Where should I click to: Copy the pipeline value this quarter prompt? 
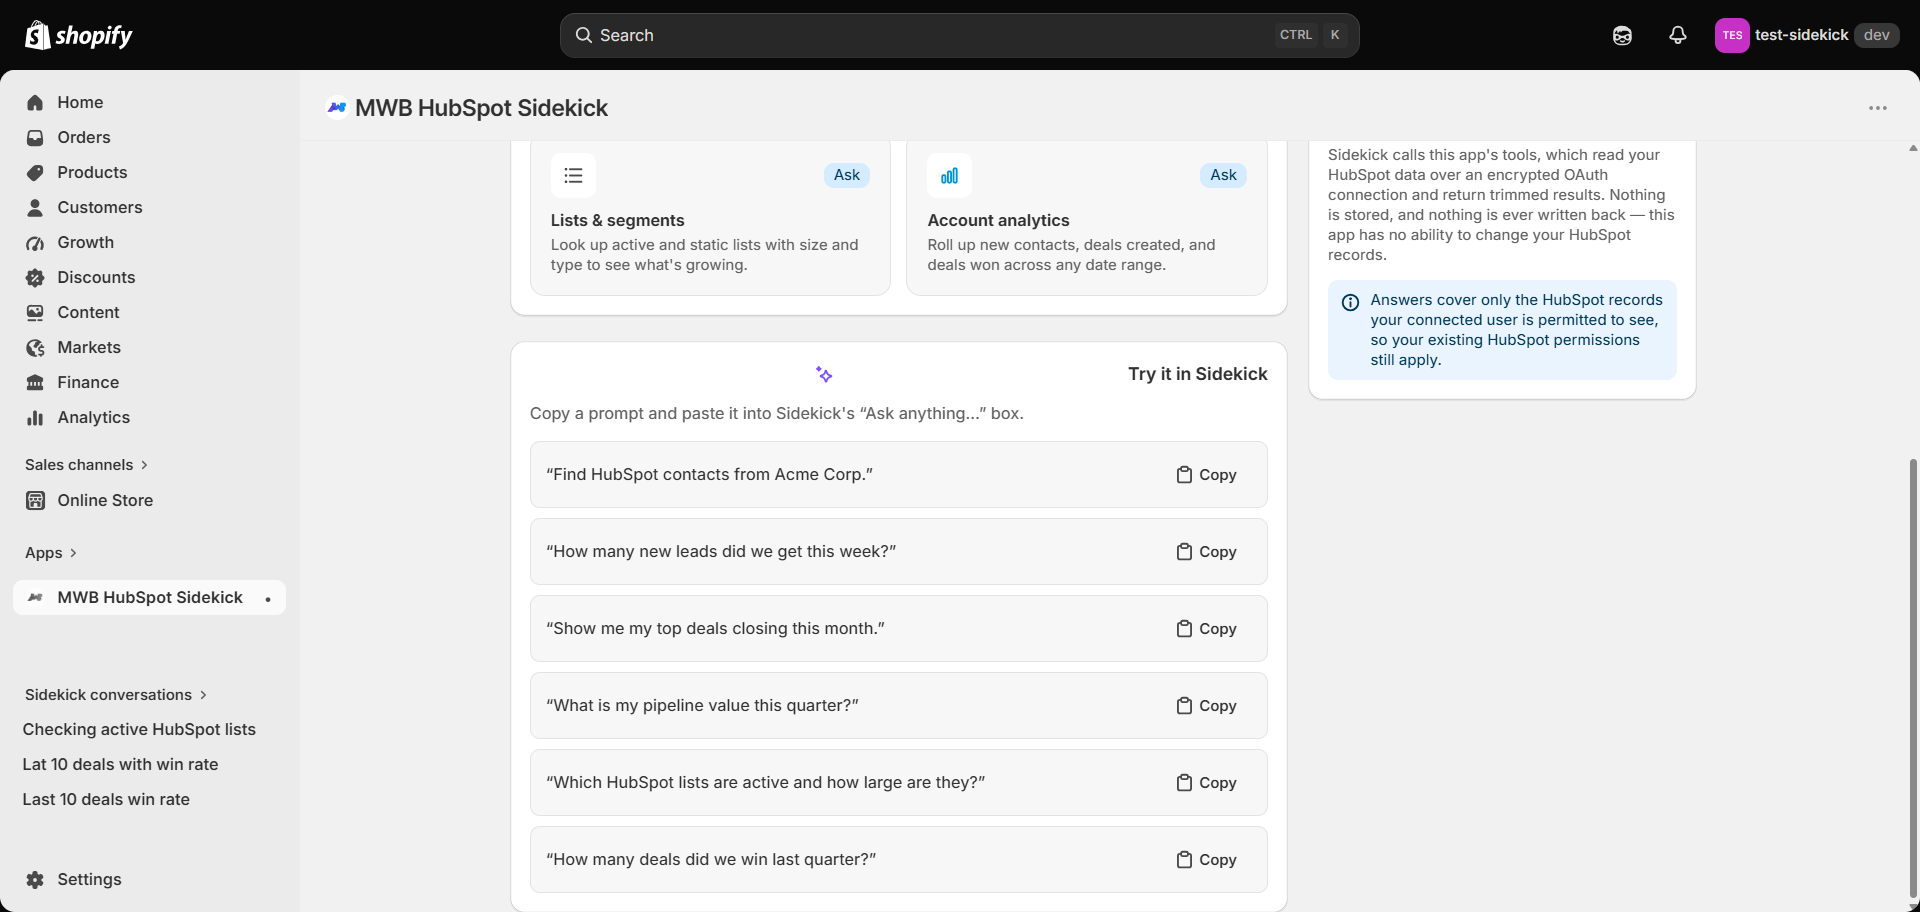coord(1206,706)
